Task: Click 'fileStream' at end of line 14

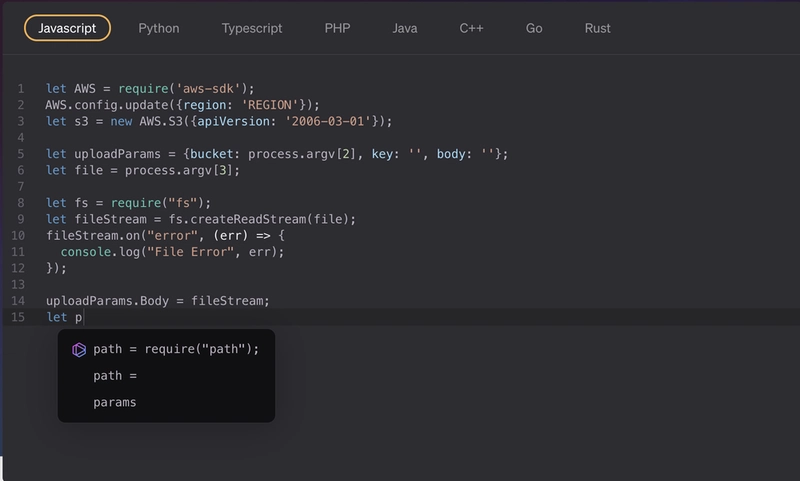Action: tap(227, 301)
